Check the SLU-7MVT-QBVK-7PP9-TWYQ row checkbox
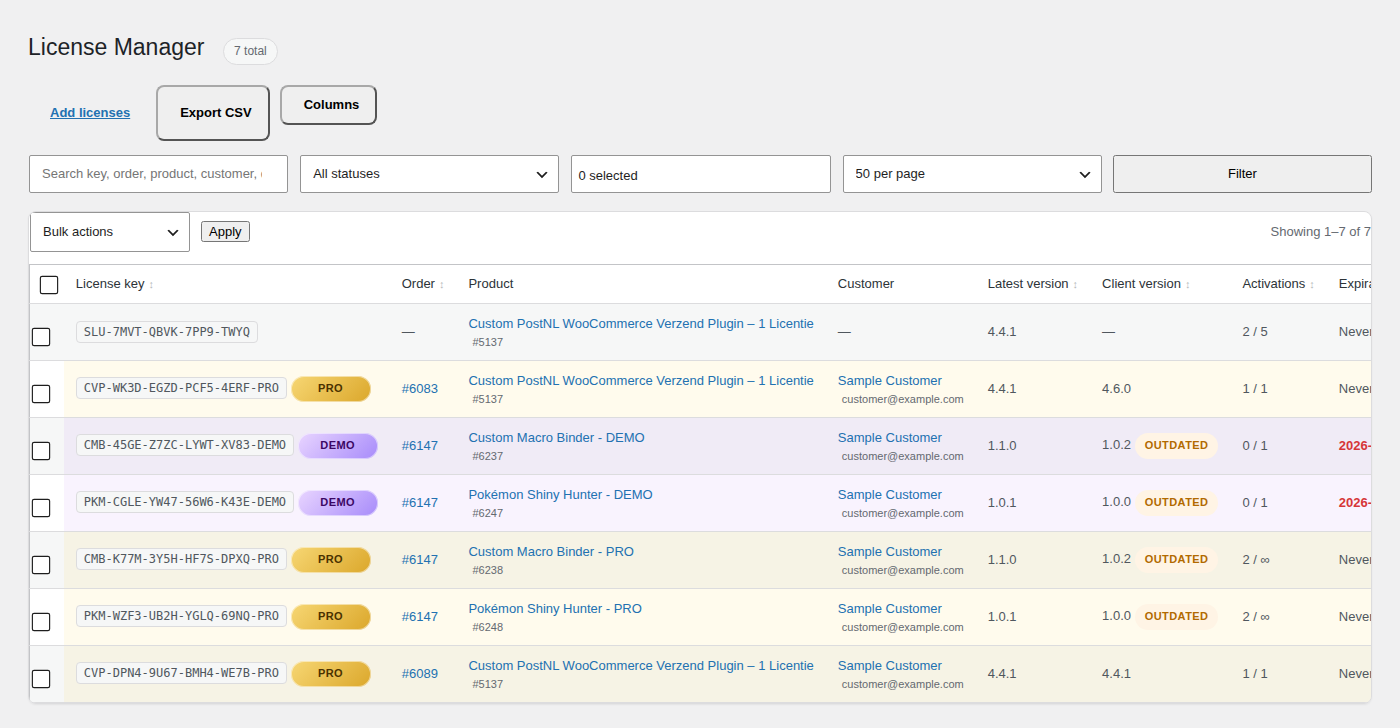Image resolution: width=1400 pixels, height=728 pixels. click(41, 337)
